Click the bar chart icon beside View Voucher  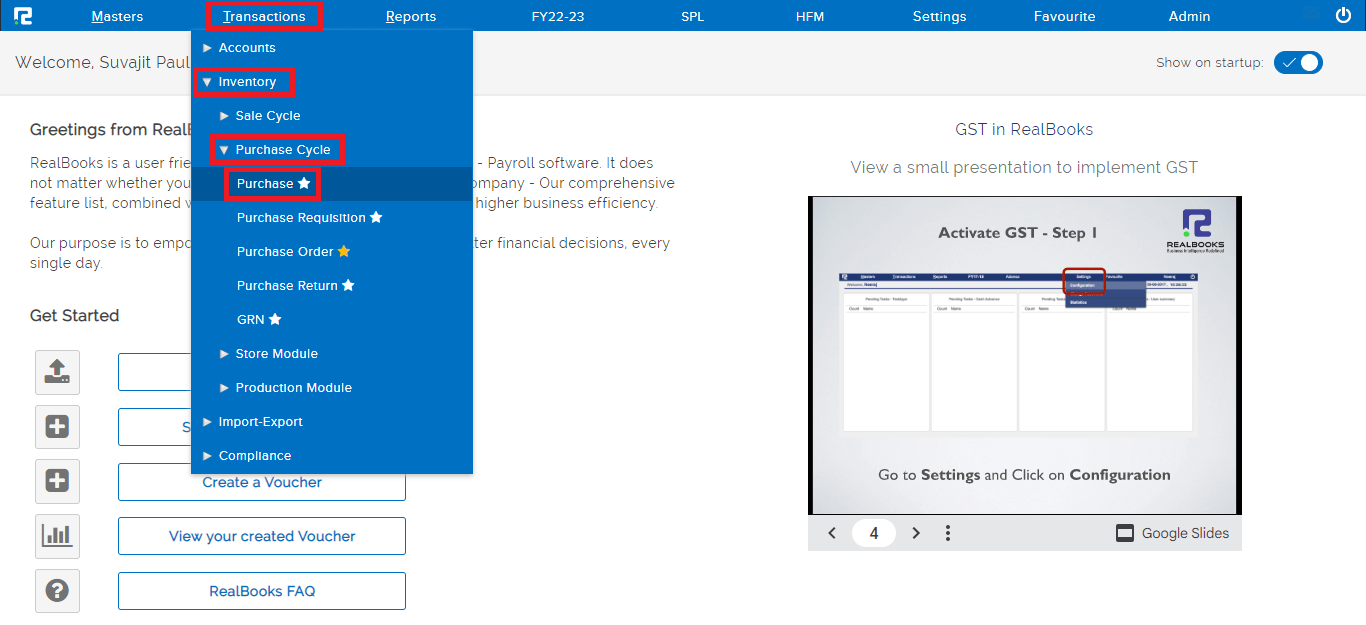[57, 536]
